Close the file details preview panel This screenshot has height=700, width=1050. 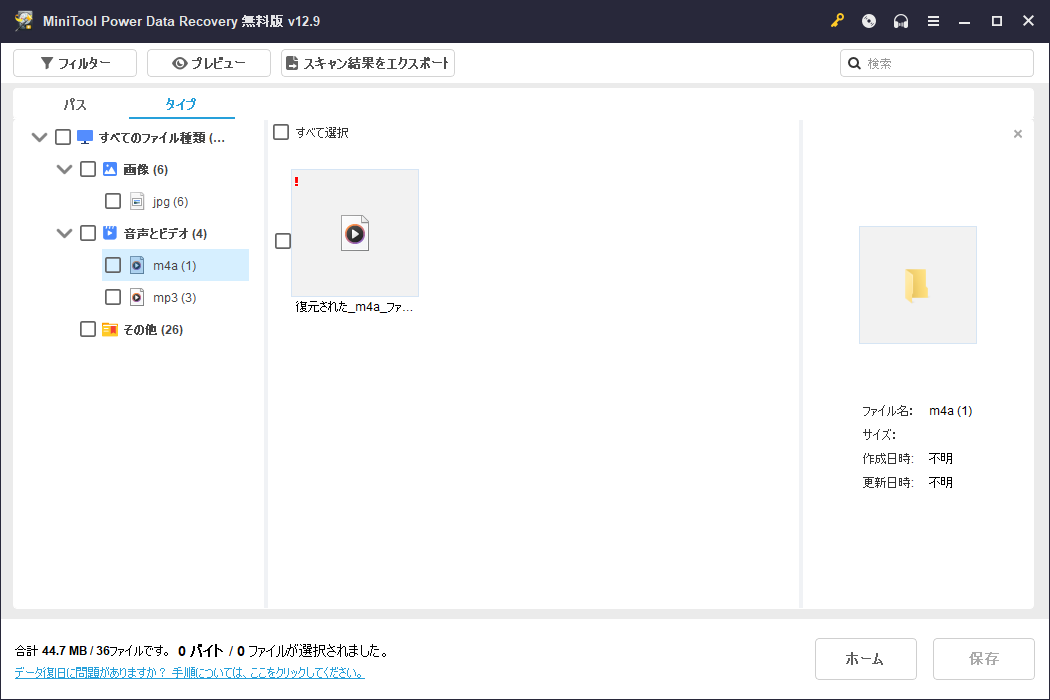pos(1018,134)
